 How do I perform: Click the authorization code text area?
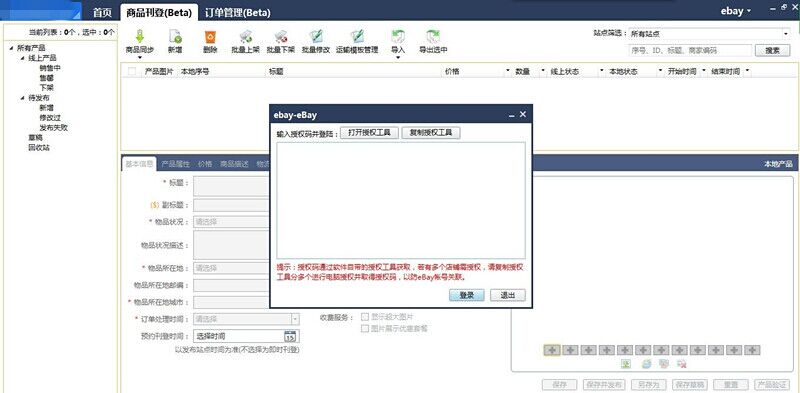point(401,201)
